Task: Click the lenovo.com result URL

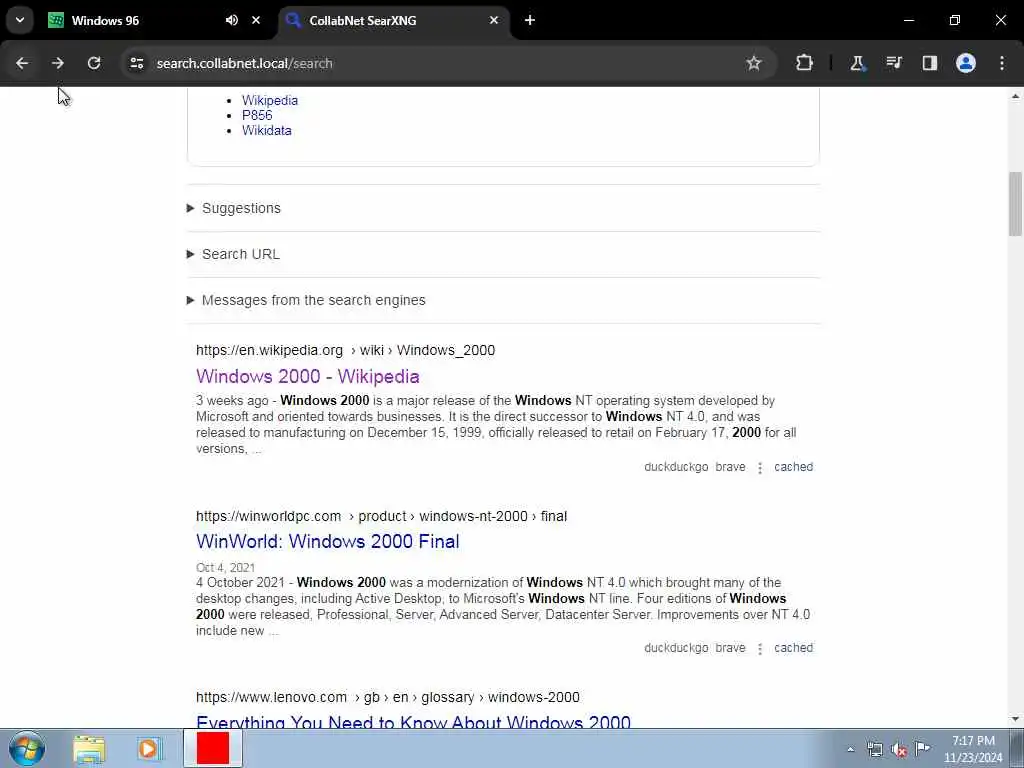Action: [388, 697]
